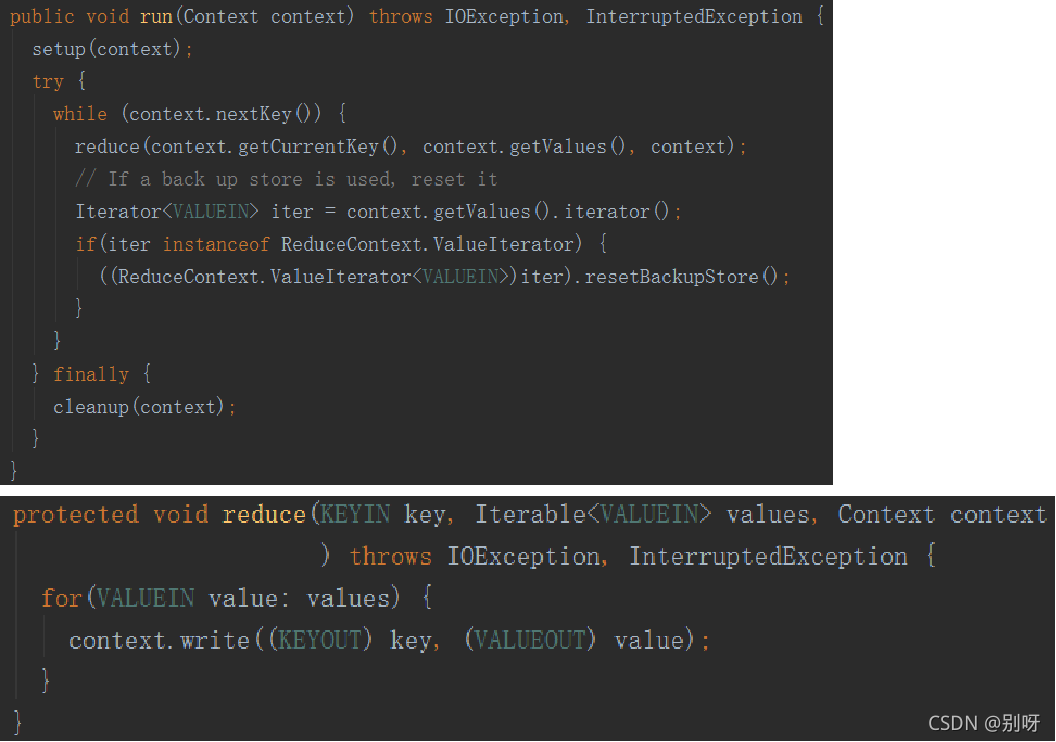Click the 'finally' keyword
The height and width of the screenshot is (742, 1056).
pos(90,374)
